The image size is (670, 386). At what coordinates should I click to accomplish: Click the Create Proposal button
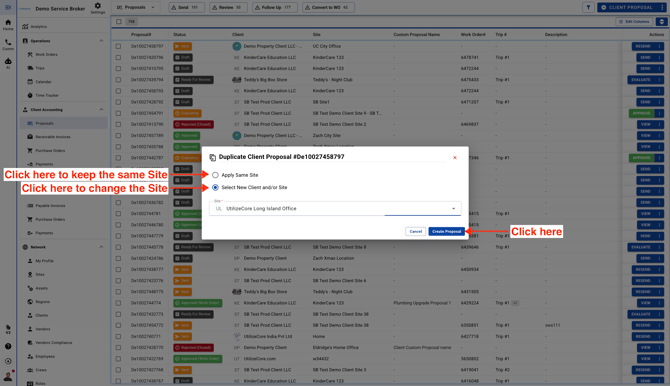[446, 231]
